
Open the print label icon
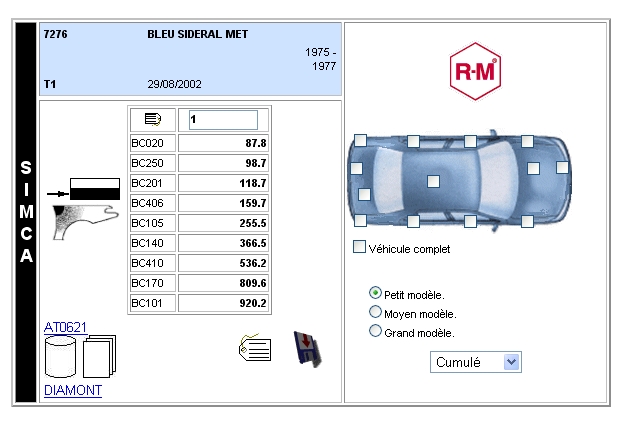click(x=255, y=348)
